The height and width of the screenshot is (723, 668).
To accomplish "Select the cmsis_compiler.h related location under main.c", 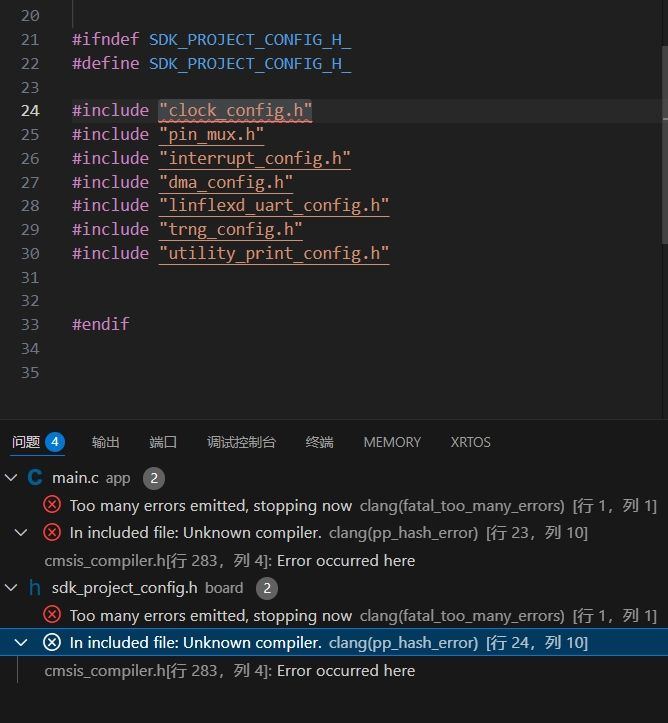I will tap(229, 561).
